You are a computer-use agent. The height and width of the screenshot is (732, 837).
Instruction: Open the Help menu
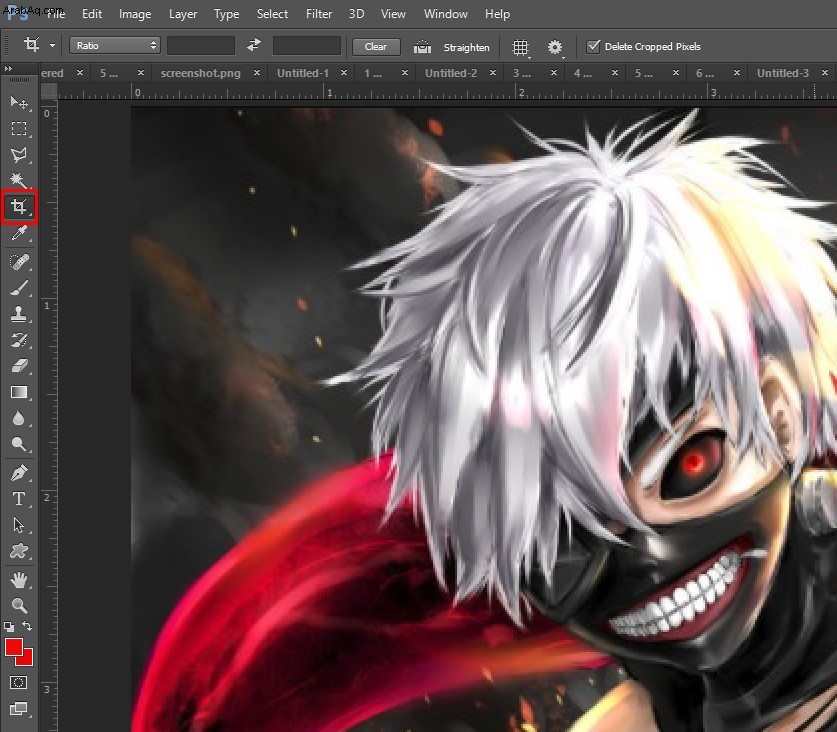point(498,14)
